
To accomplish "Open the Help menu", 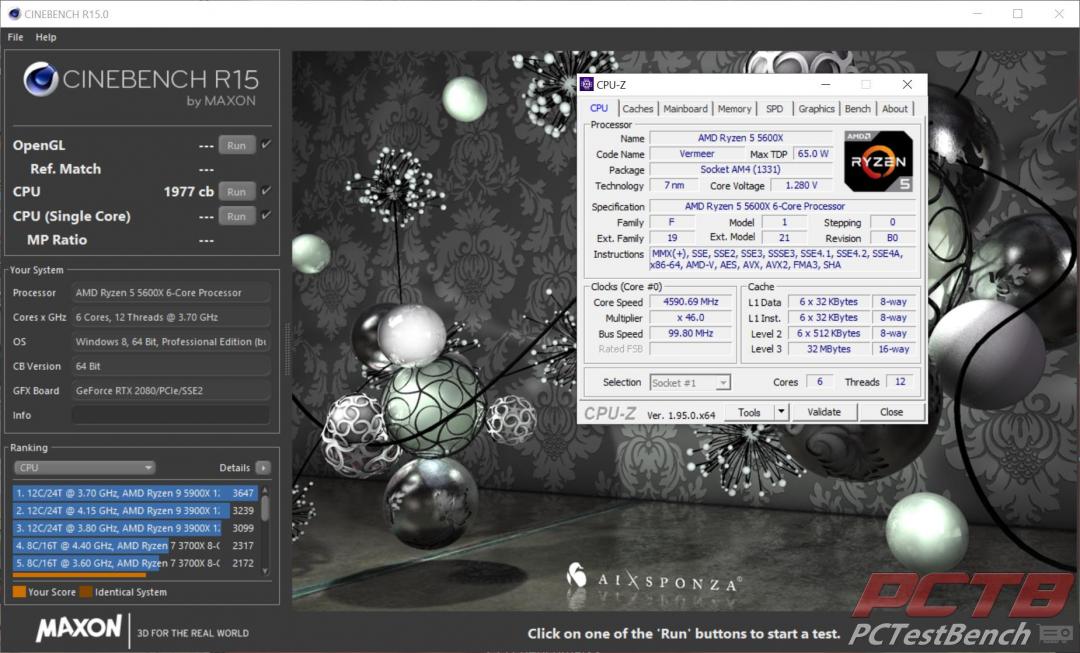I will tap(46, 37).
